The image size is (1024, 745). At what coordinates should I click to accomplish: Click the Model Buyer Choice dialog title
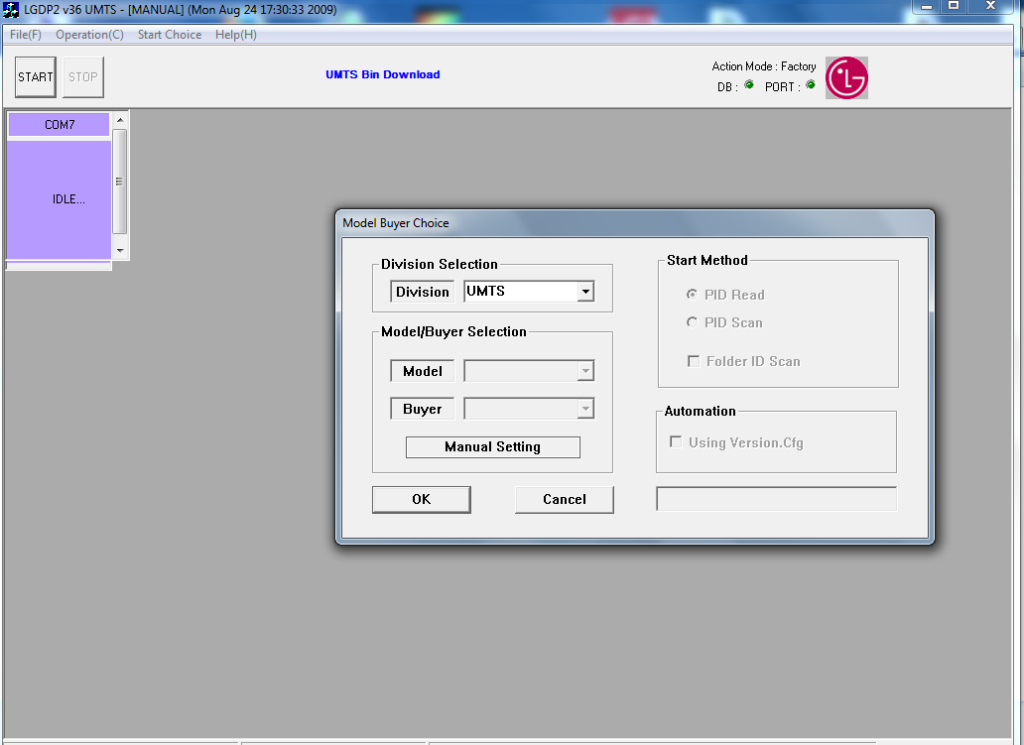(396, 223)
